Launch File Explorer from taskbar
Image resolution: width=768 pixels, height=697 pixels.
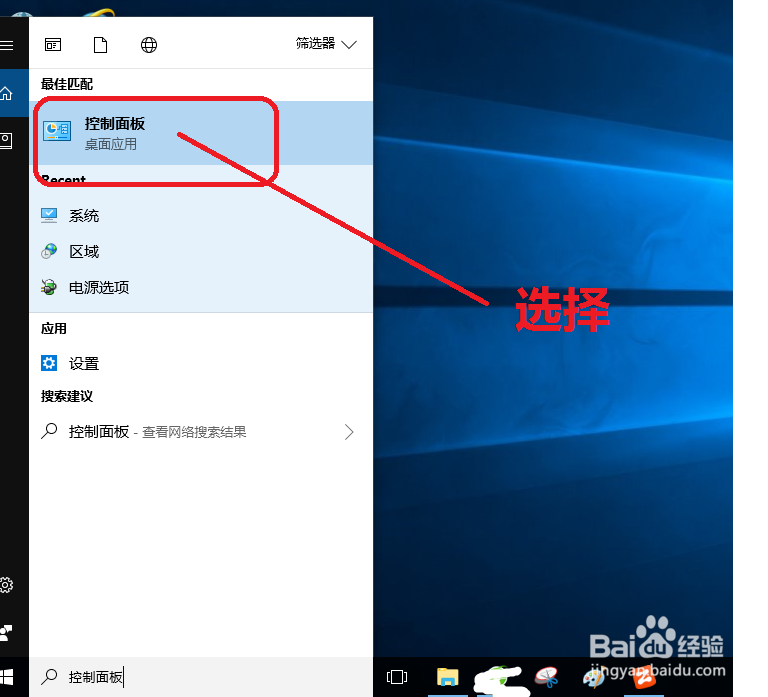pos(448,677)
